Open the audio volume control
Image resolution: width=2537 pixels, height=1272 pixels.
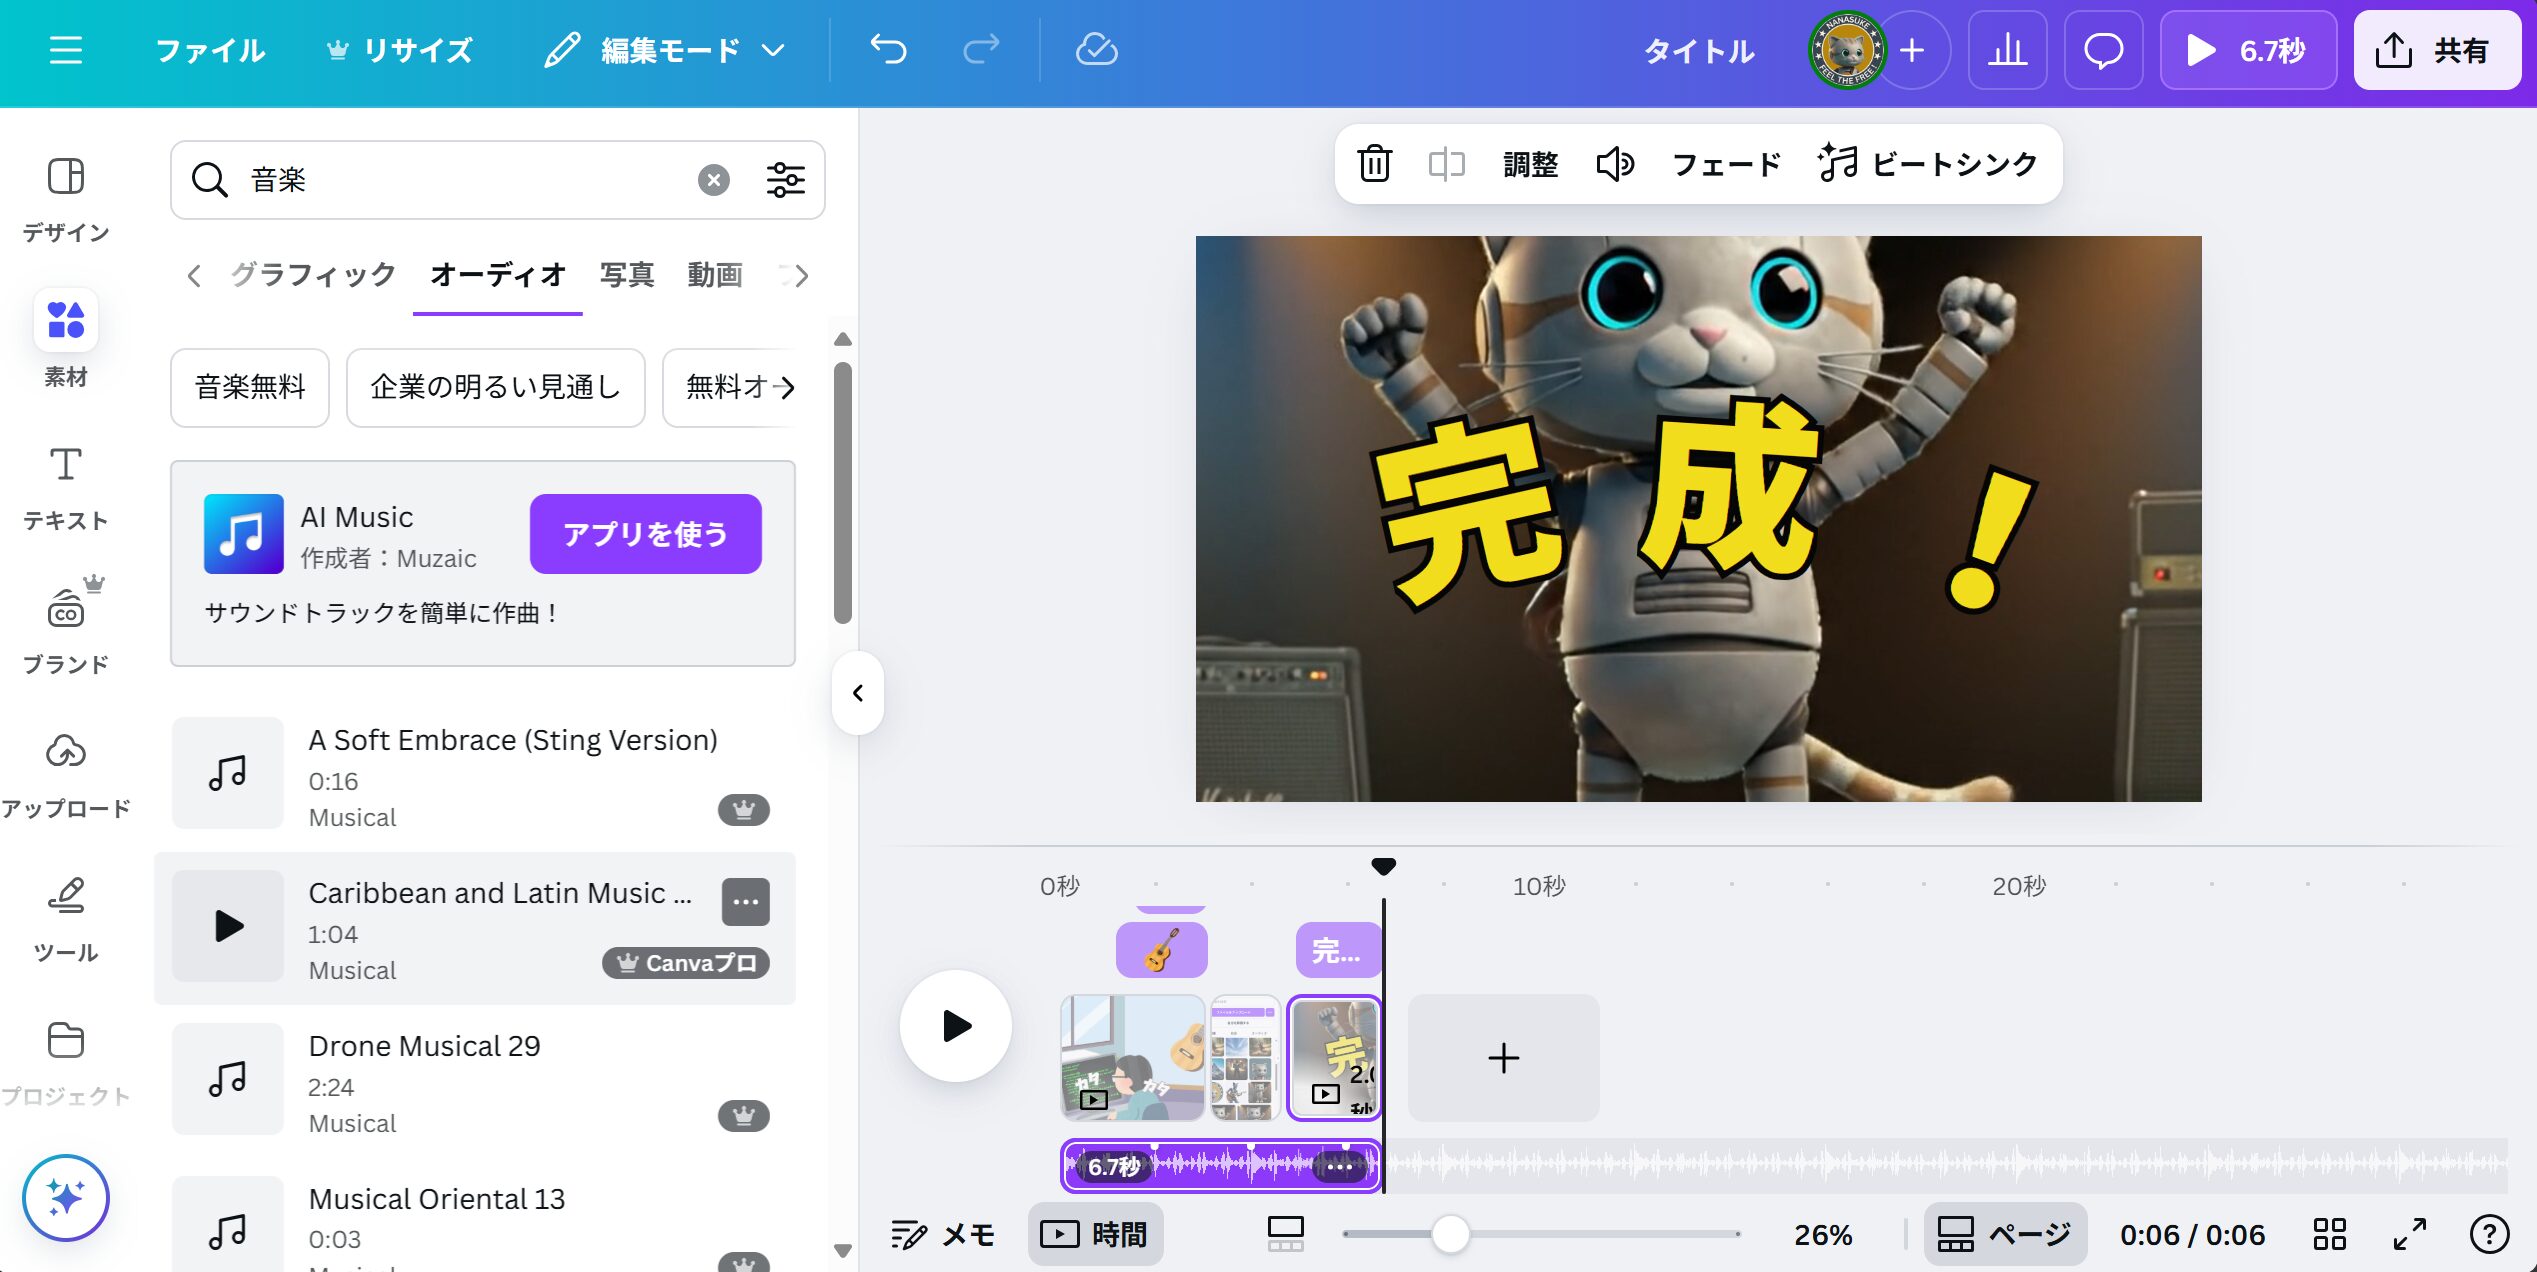(1615, 164)
